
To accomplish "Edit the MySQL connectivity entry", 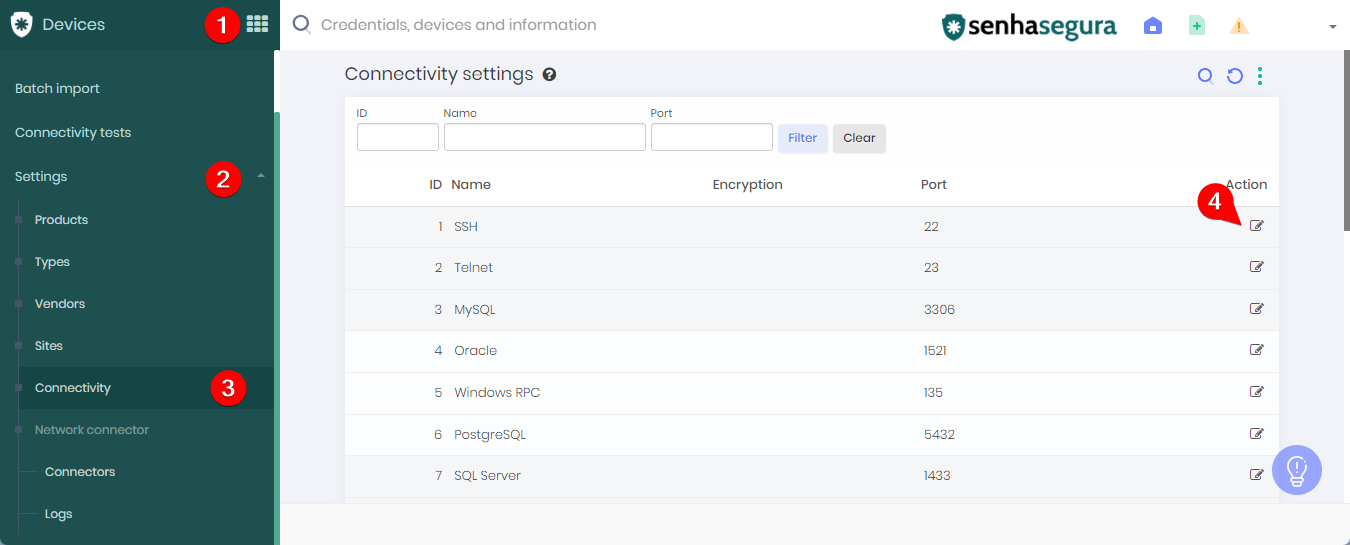I will click(1257, 309).
